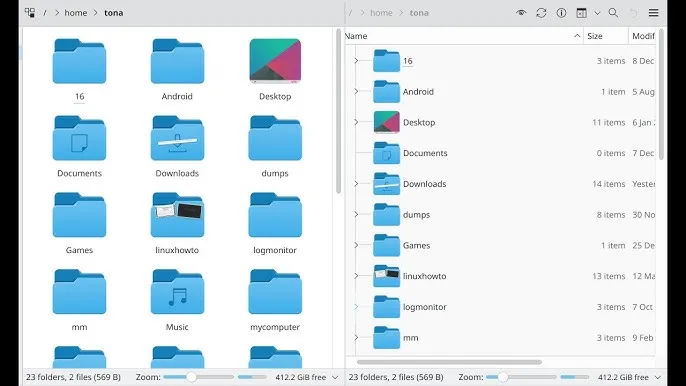Select the mycomputer folder icon in left pane

(275, 292)
